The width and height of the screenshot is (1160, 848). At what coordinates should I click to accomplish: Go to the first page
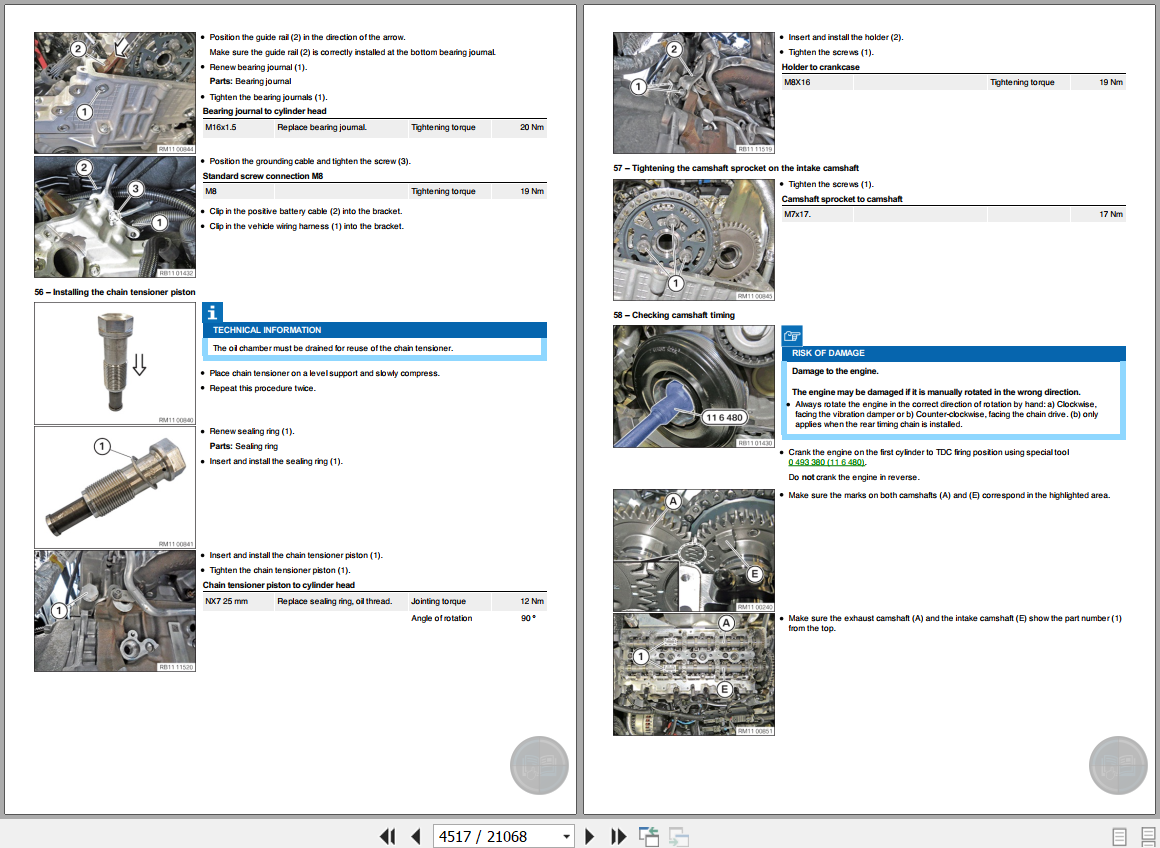click(x=387, y=836)
